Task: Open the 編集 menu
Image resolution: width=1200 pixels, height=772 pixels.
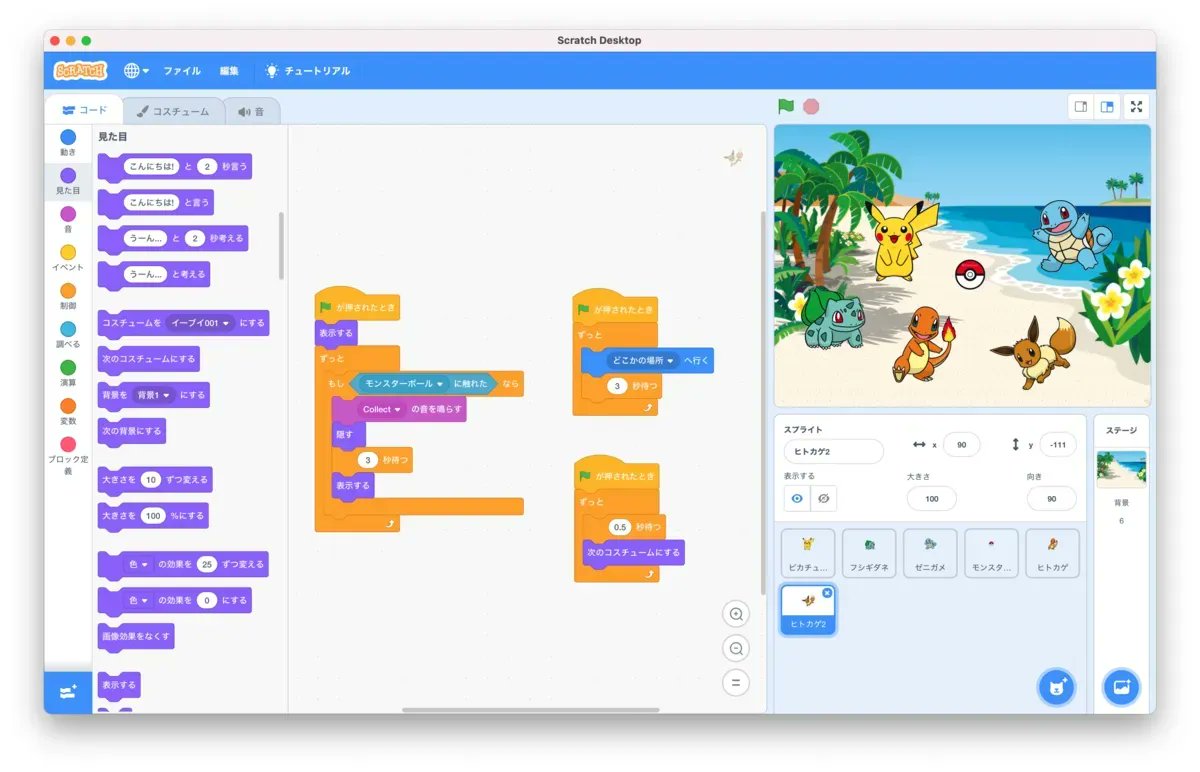Action: tap(229, 71)
